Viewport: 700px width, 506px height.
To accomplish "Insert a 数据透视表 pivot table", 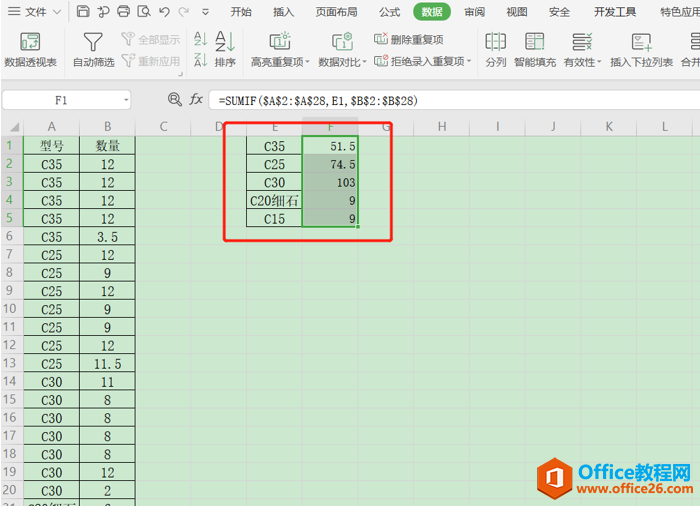I will coord(30,50).
